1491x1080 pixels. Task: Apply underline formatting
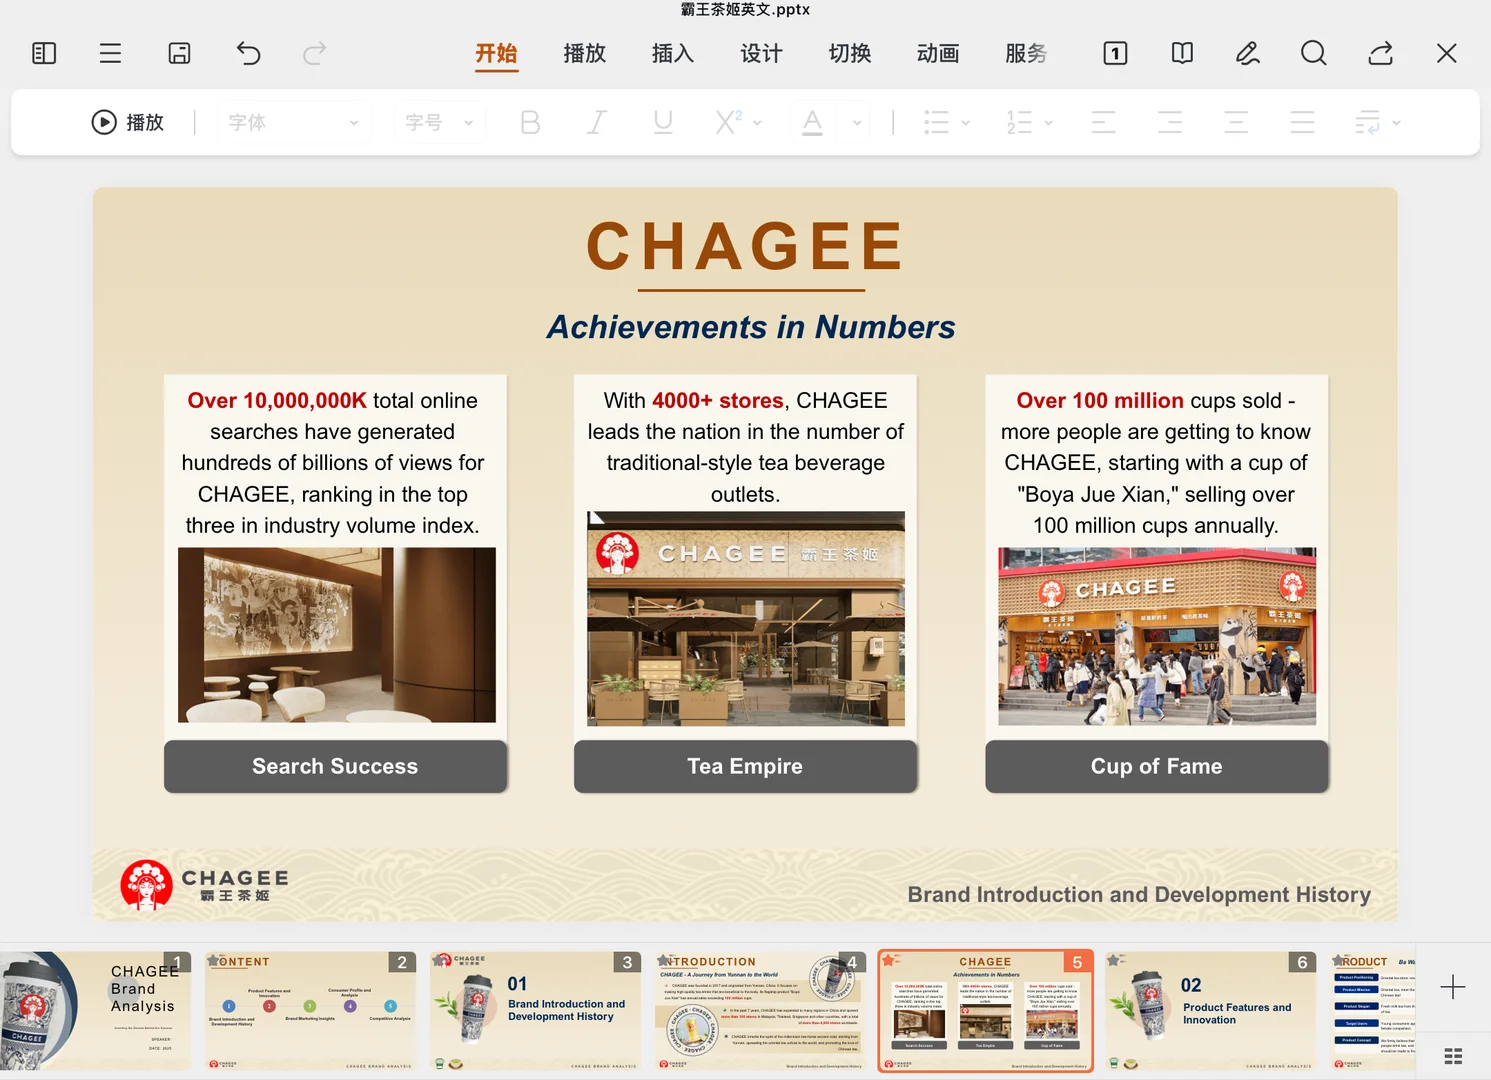662,122
